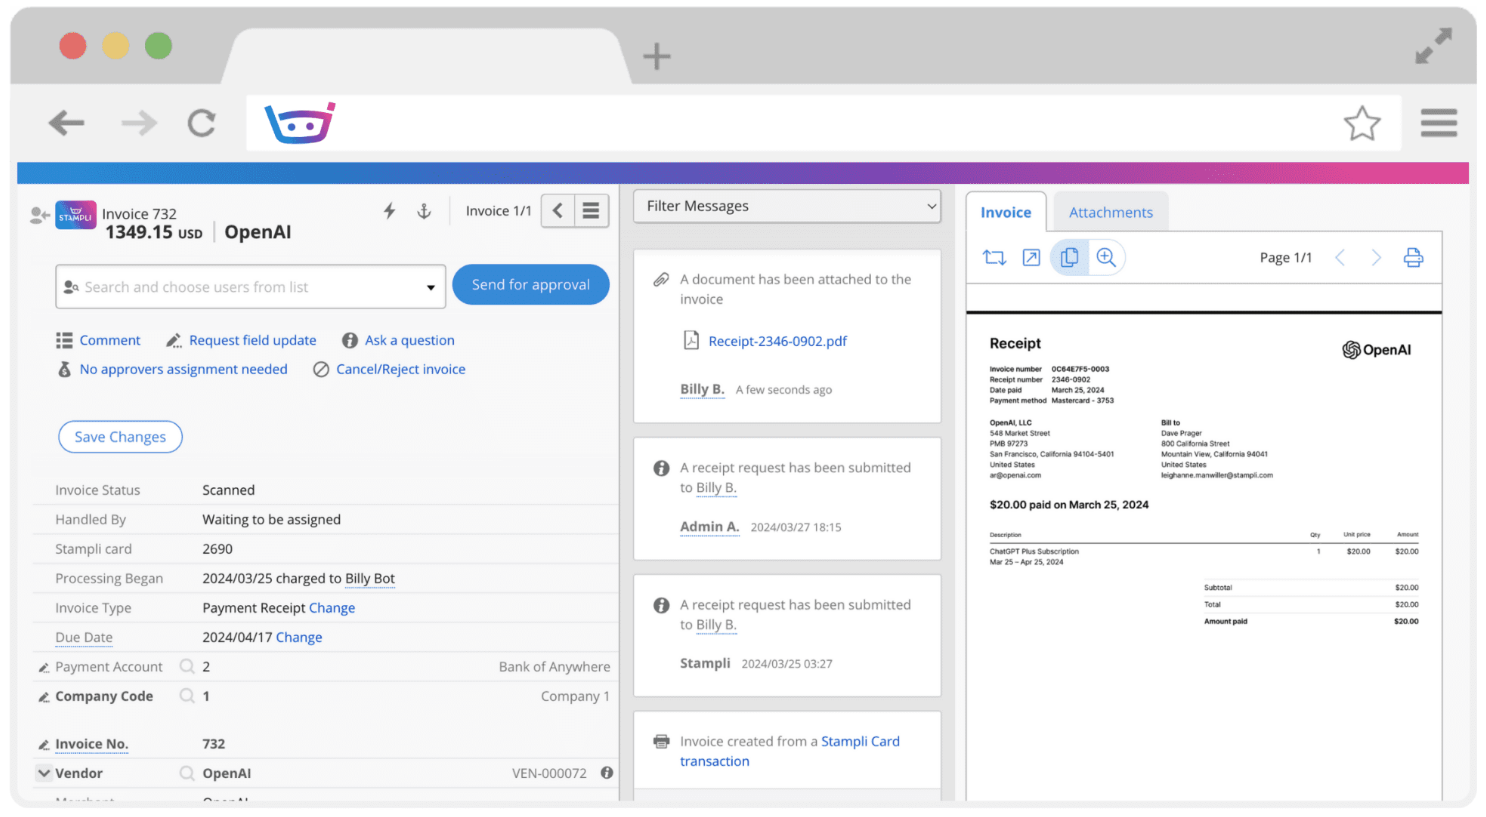Go to the previous invoice with the left chevron

point(558,211)
